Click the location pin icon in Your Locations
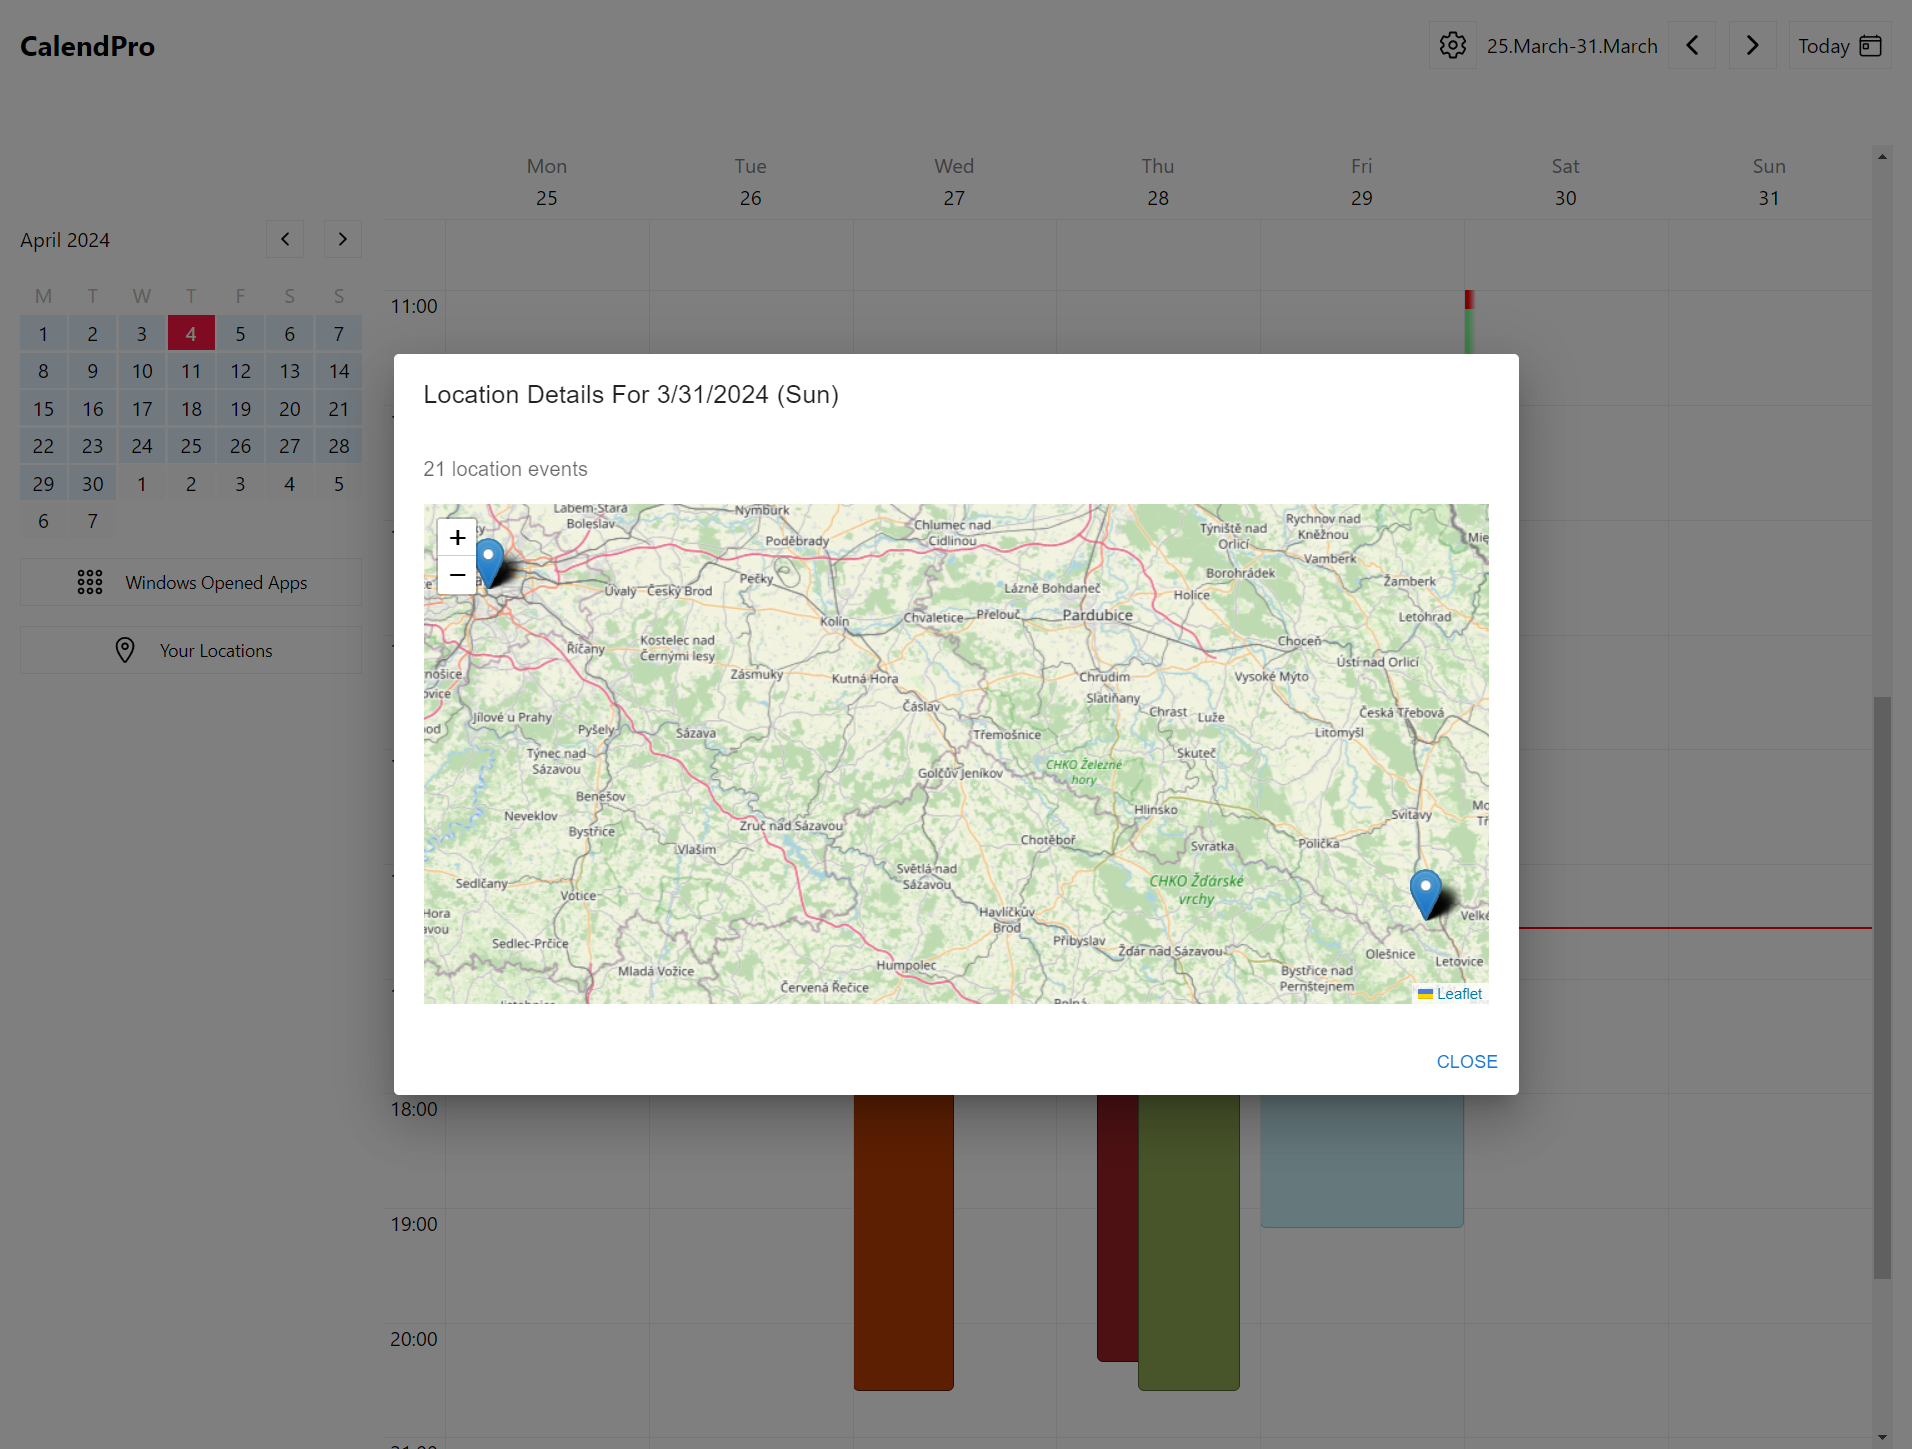 pyautogui.click(x=125, y=650)
